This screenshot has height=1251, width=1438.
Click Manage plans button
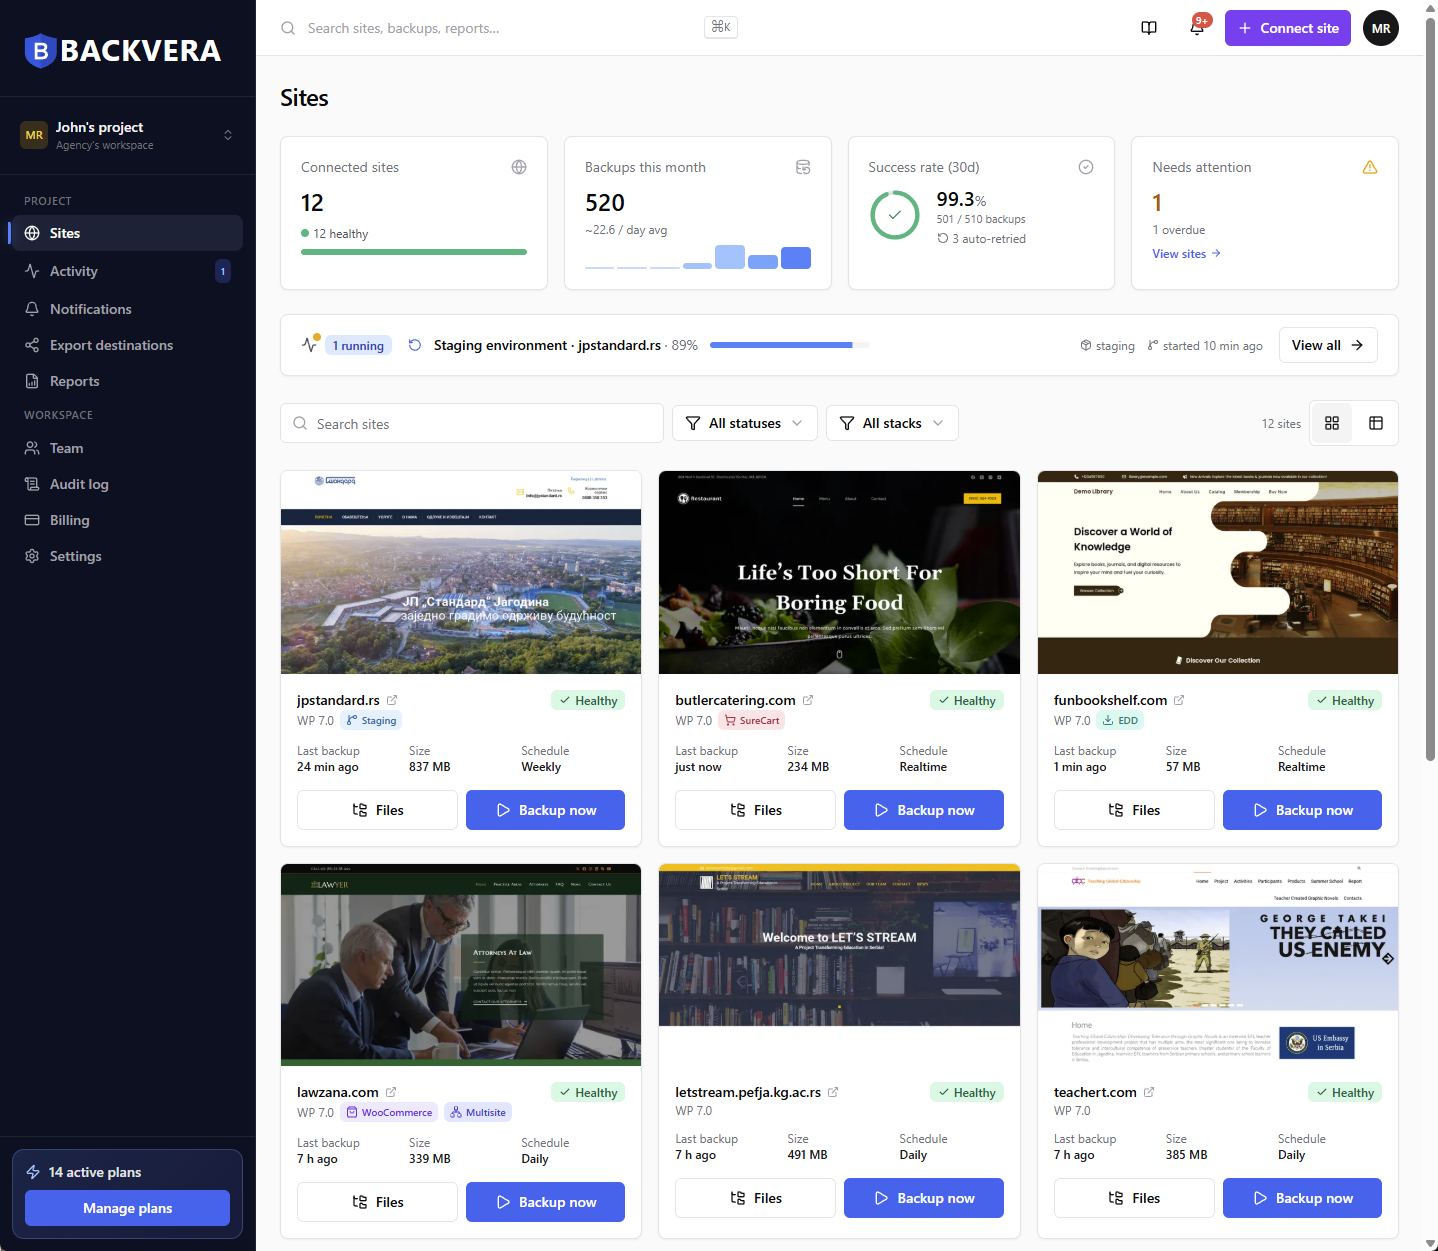coord(127,1208)
